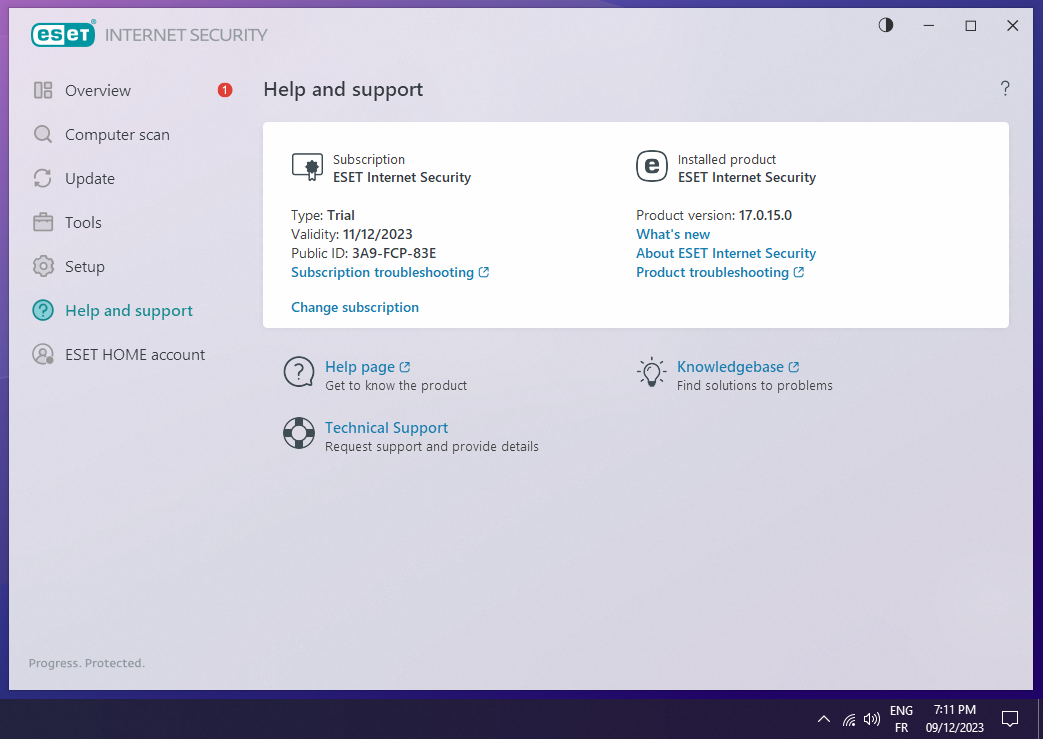Click the ESET HOME account person icon
1043x739 pixels.
[x=43, y=354]
